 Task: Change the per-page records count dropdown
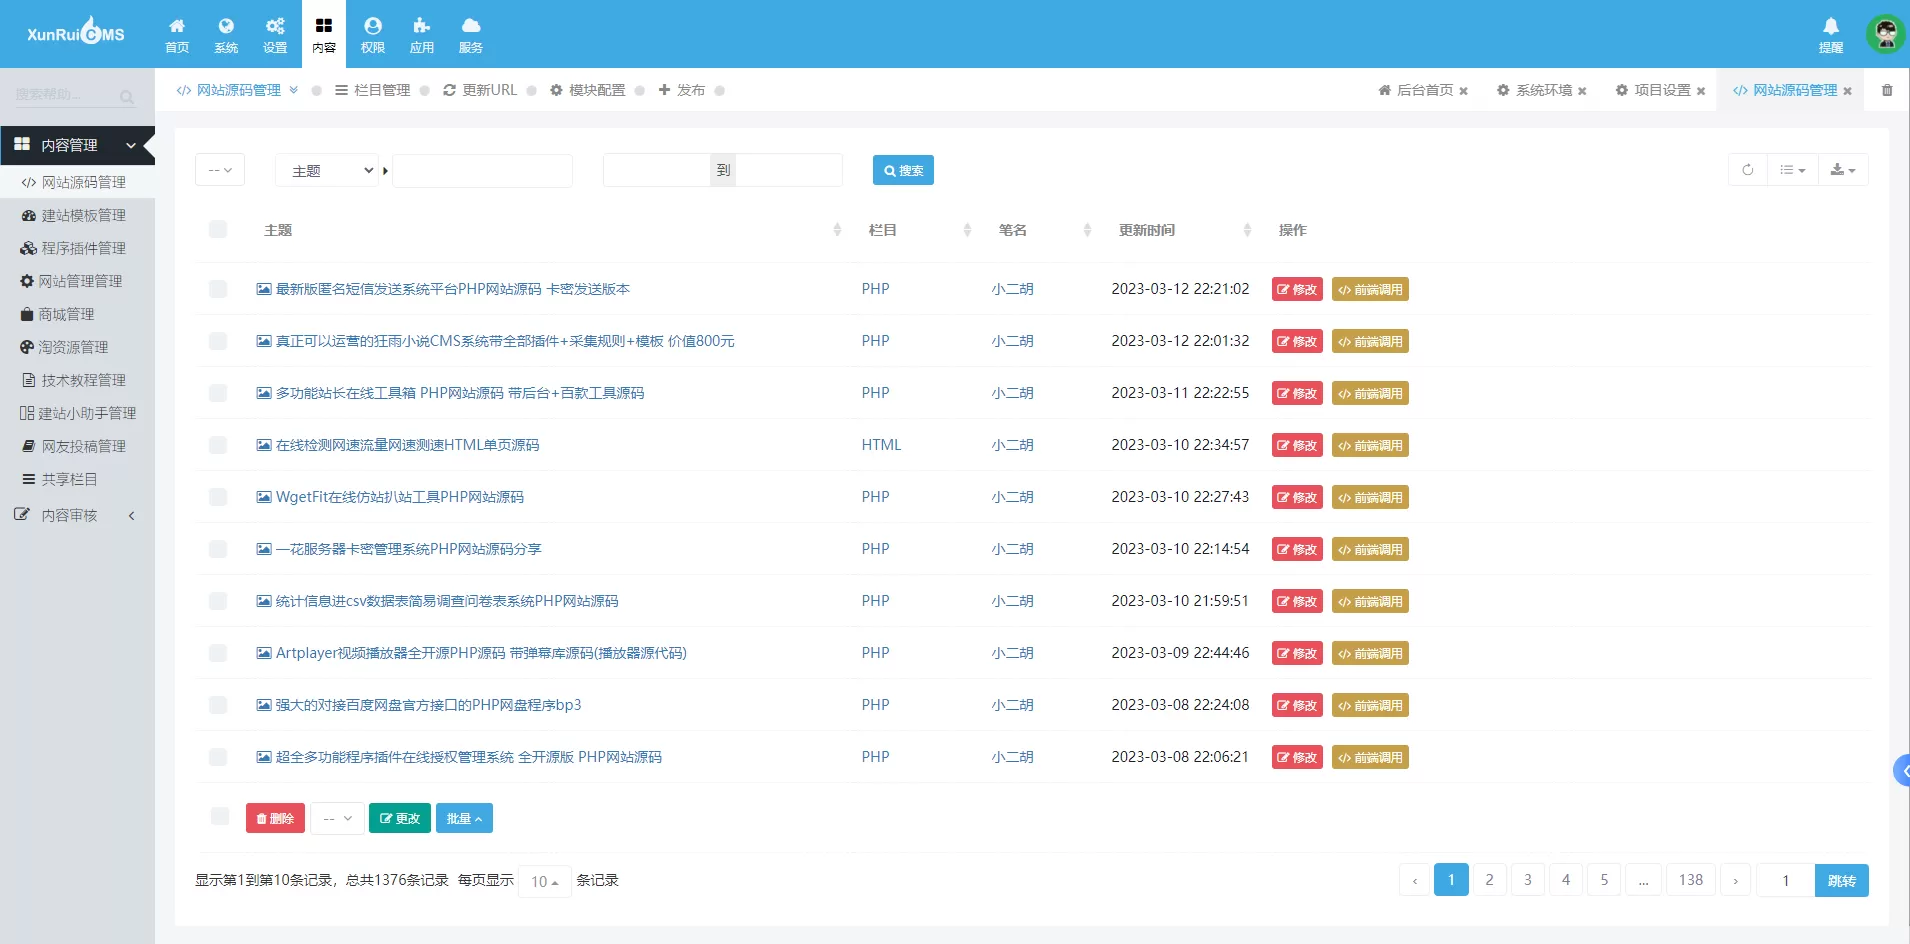[x=544, y=881]
